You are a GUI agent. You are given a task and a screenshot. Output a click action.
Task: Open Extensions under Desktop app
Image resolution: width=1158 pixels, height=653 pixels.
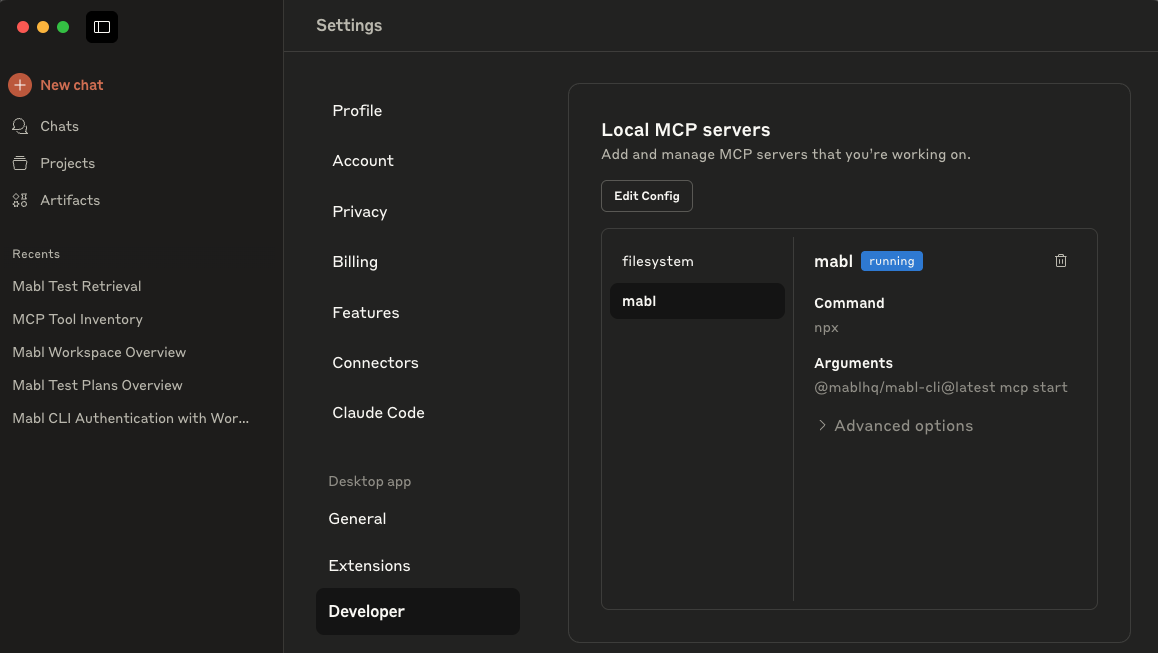point(369,565)
